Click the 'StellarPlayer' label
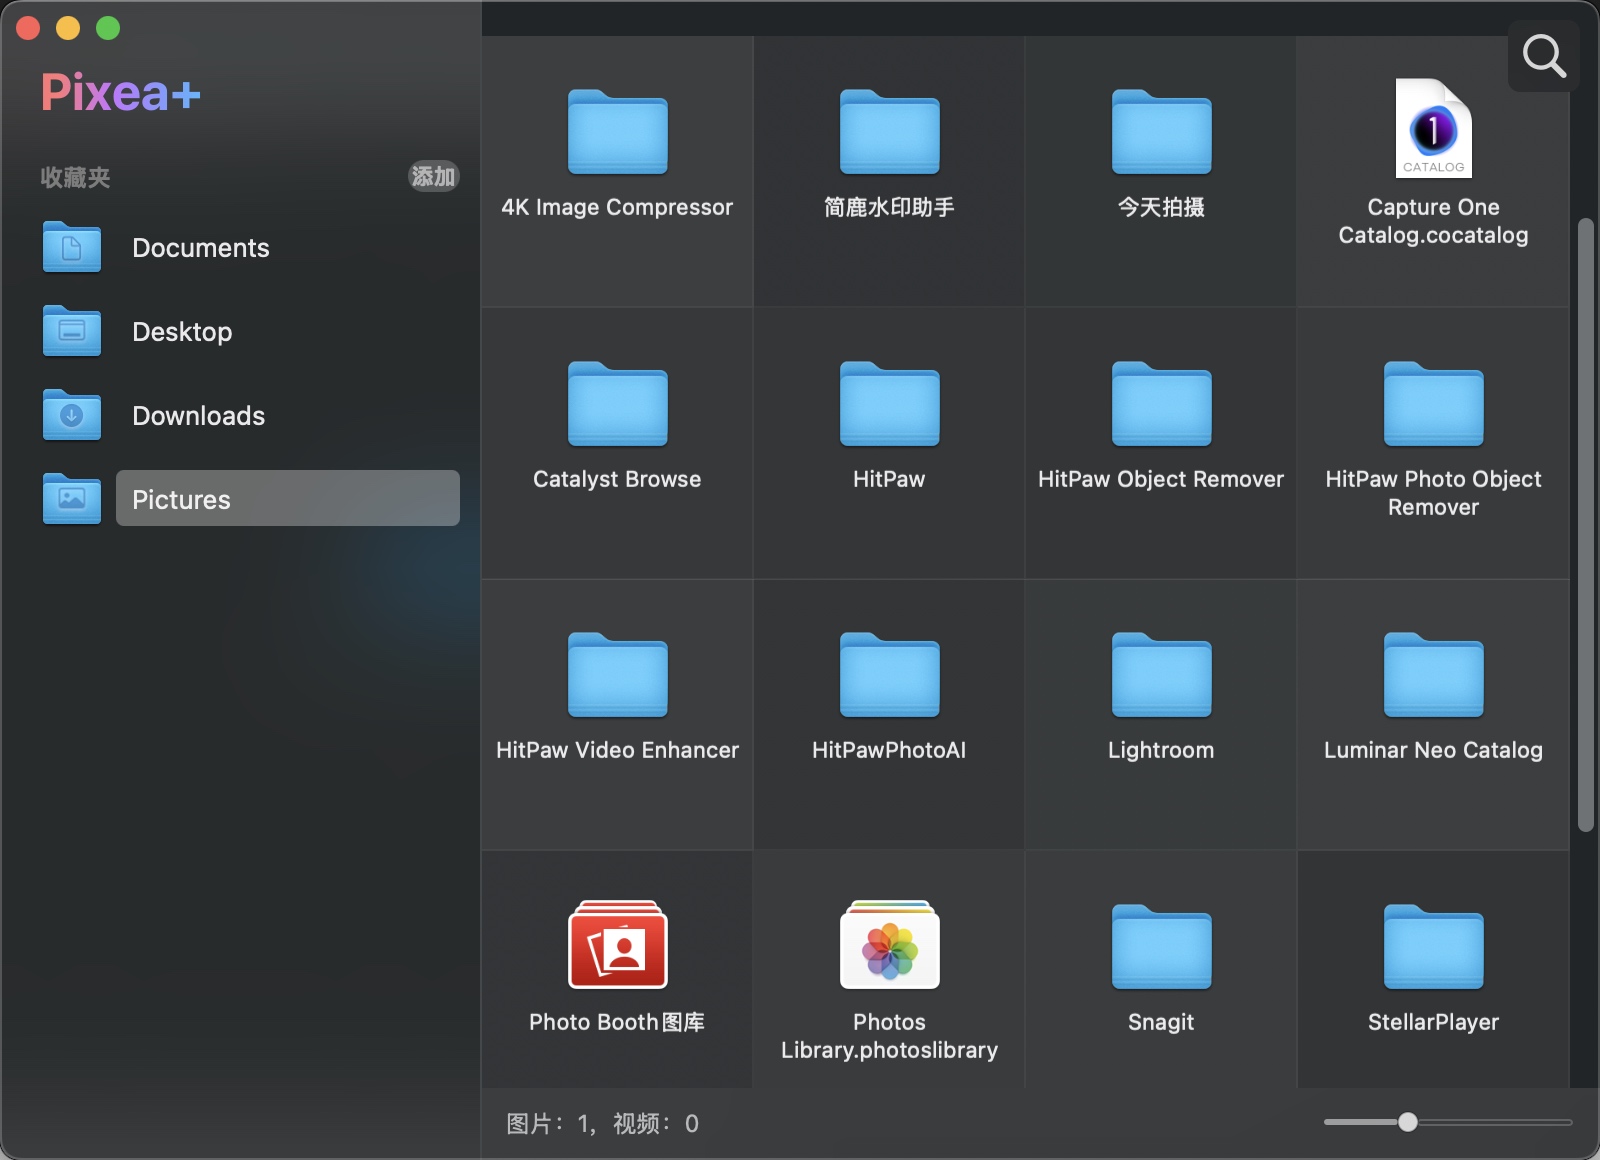 click(x=1433, y=1022)
